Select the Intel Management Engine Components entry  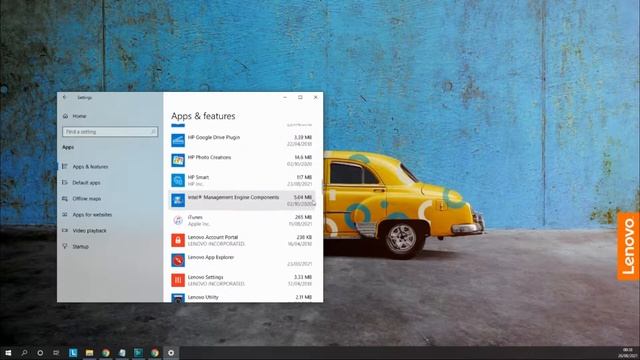242,200
